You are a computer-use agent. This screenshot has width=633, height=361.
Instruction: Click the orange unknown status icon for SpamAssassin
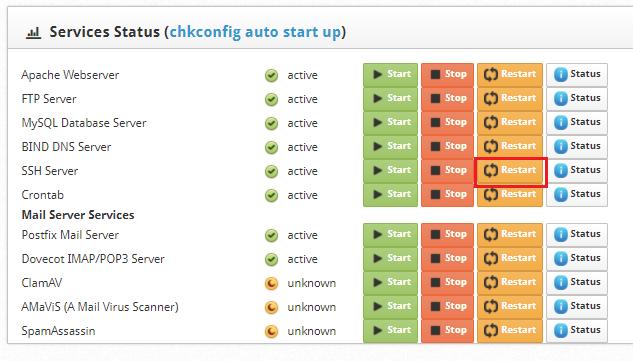click(271, 332)
